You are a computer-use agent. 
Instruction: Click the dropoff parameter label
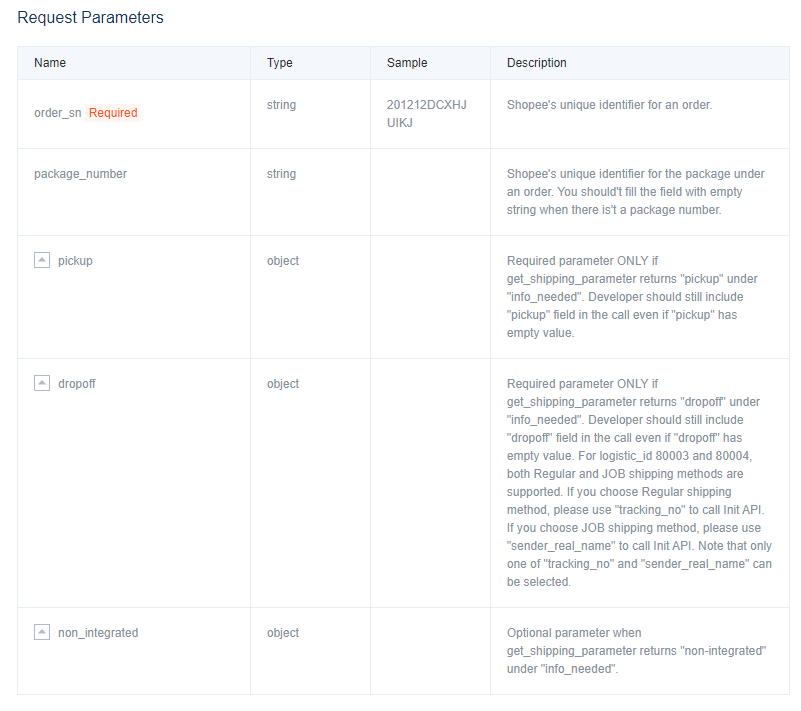tap(77, 384)
